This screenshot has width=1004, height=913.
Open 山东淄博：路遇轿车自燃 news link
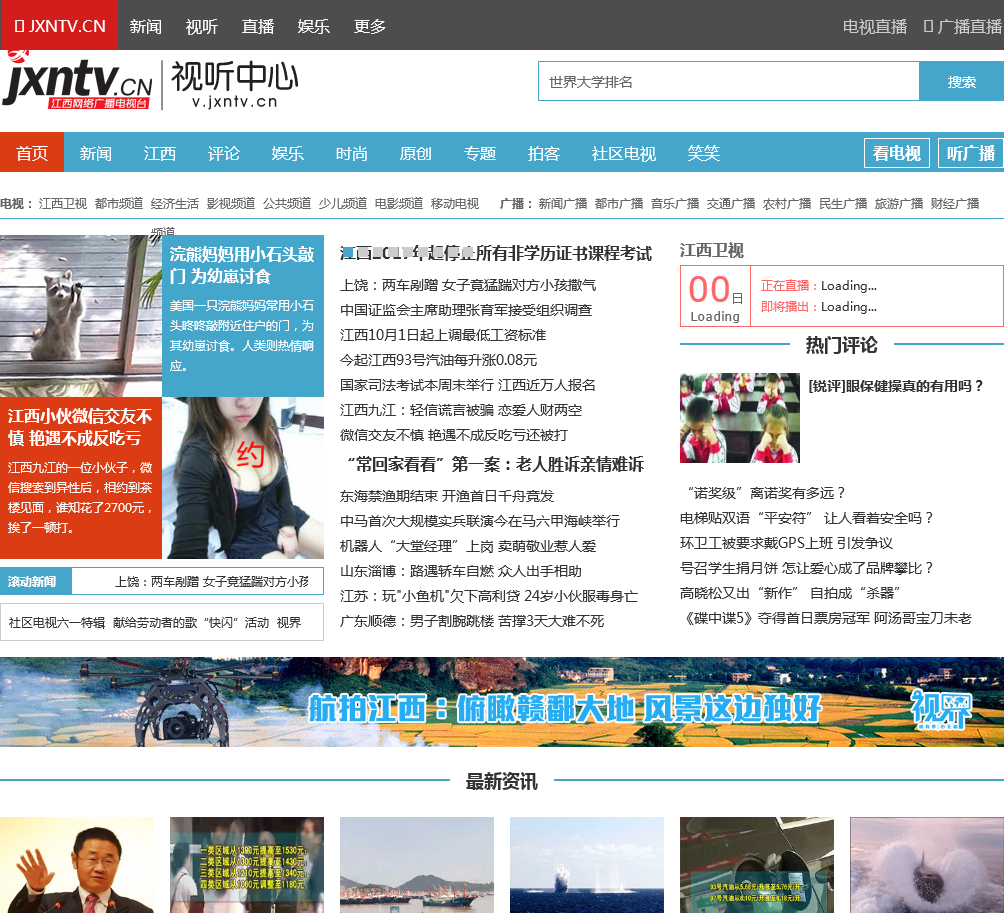(461, 571)
